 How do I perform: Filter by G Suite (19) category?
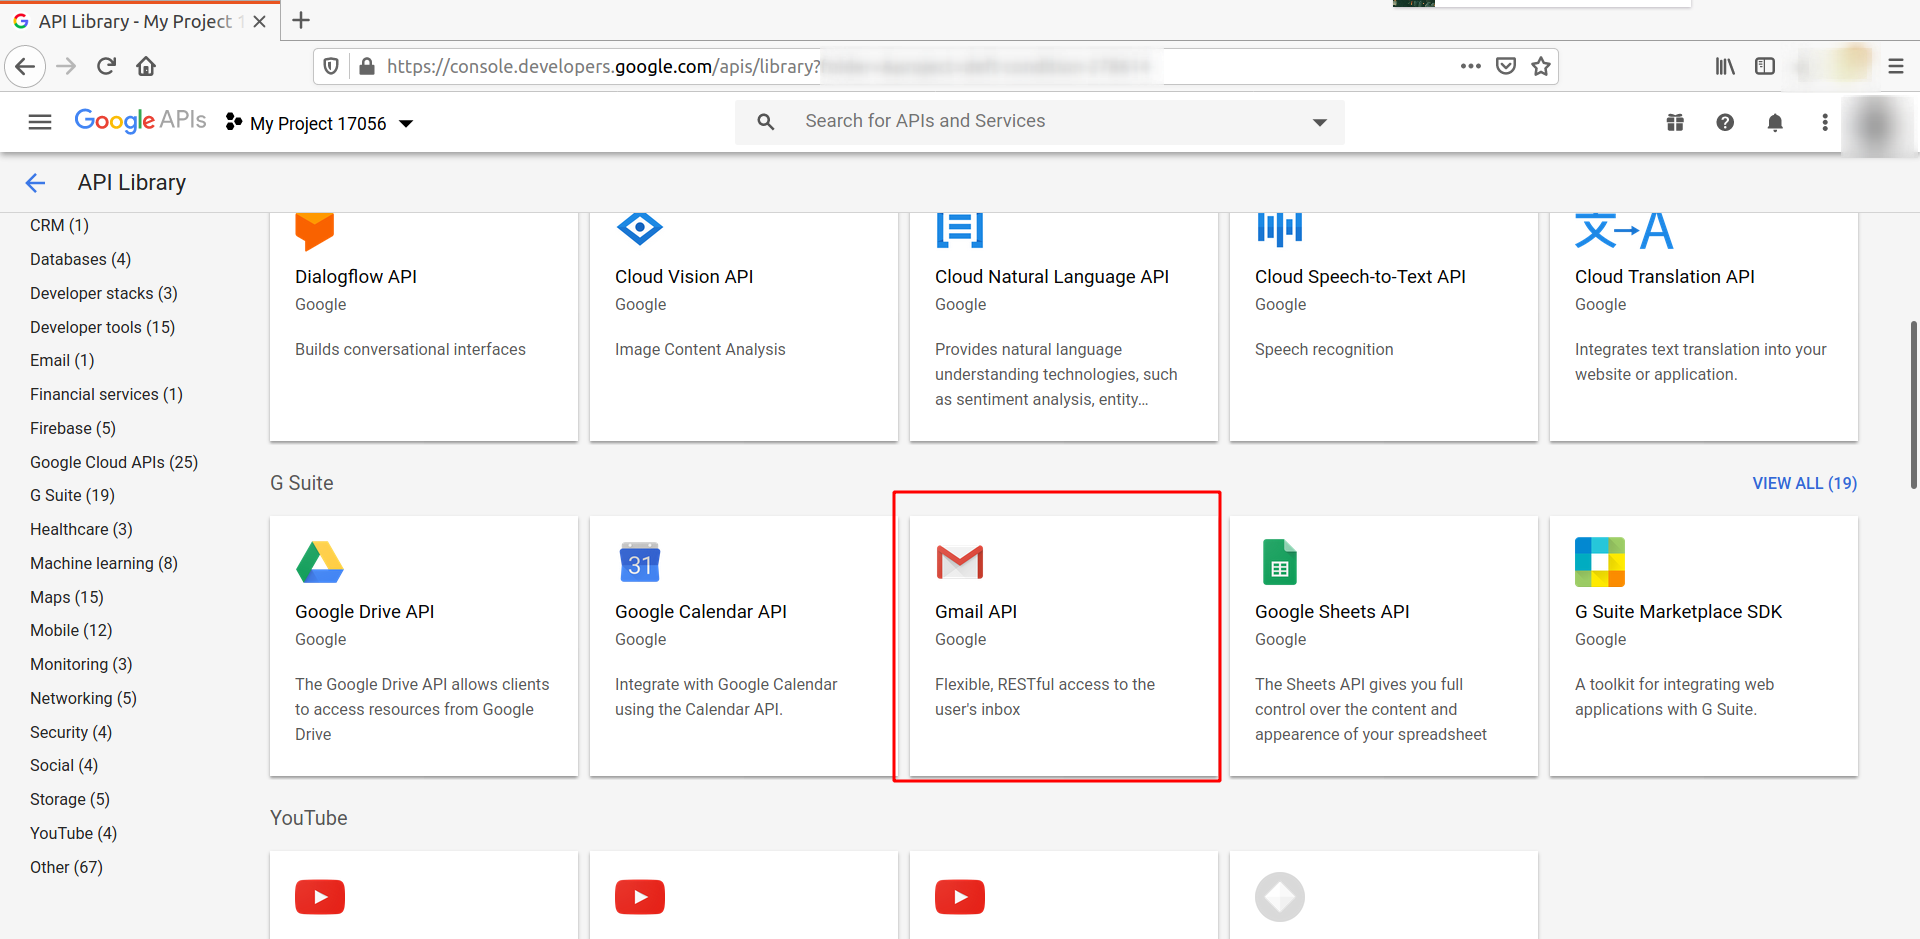click(73, 496)
